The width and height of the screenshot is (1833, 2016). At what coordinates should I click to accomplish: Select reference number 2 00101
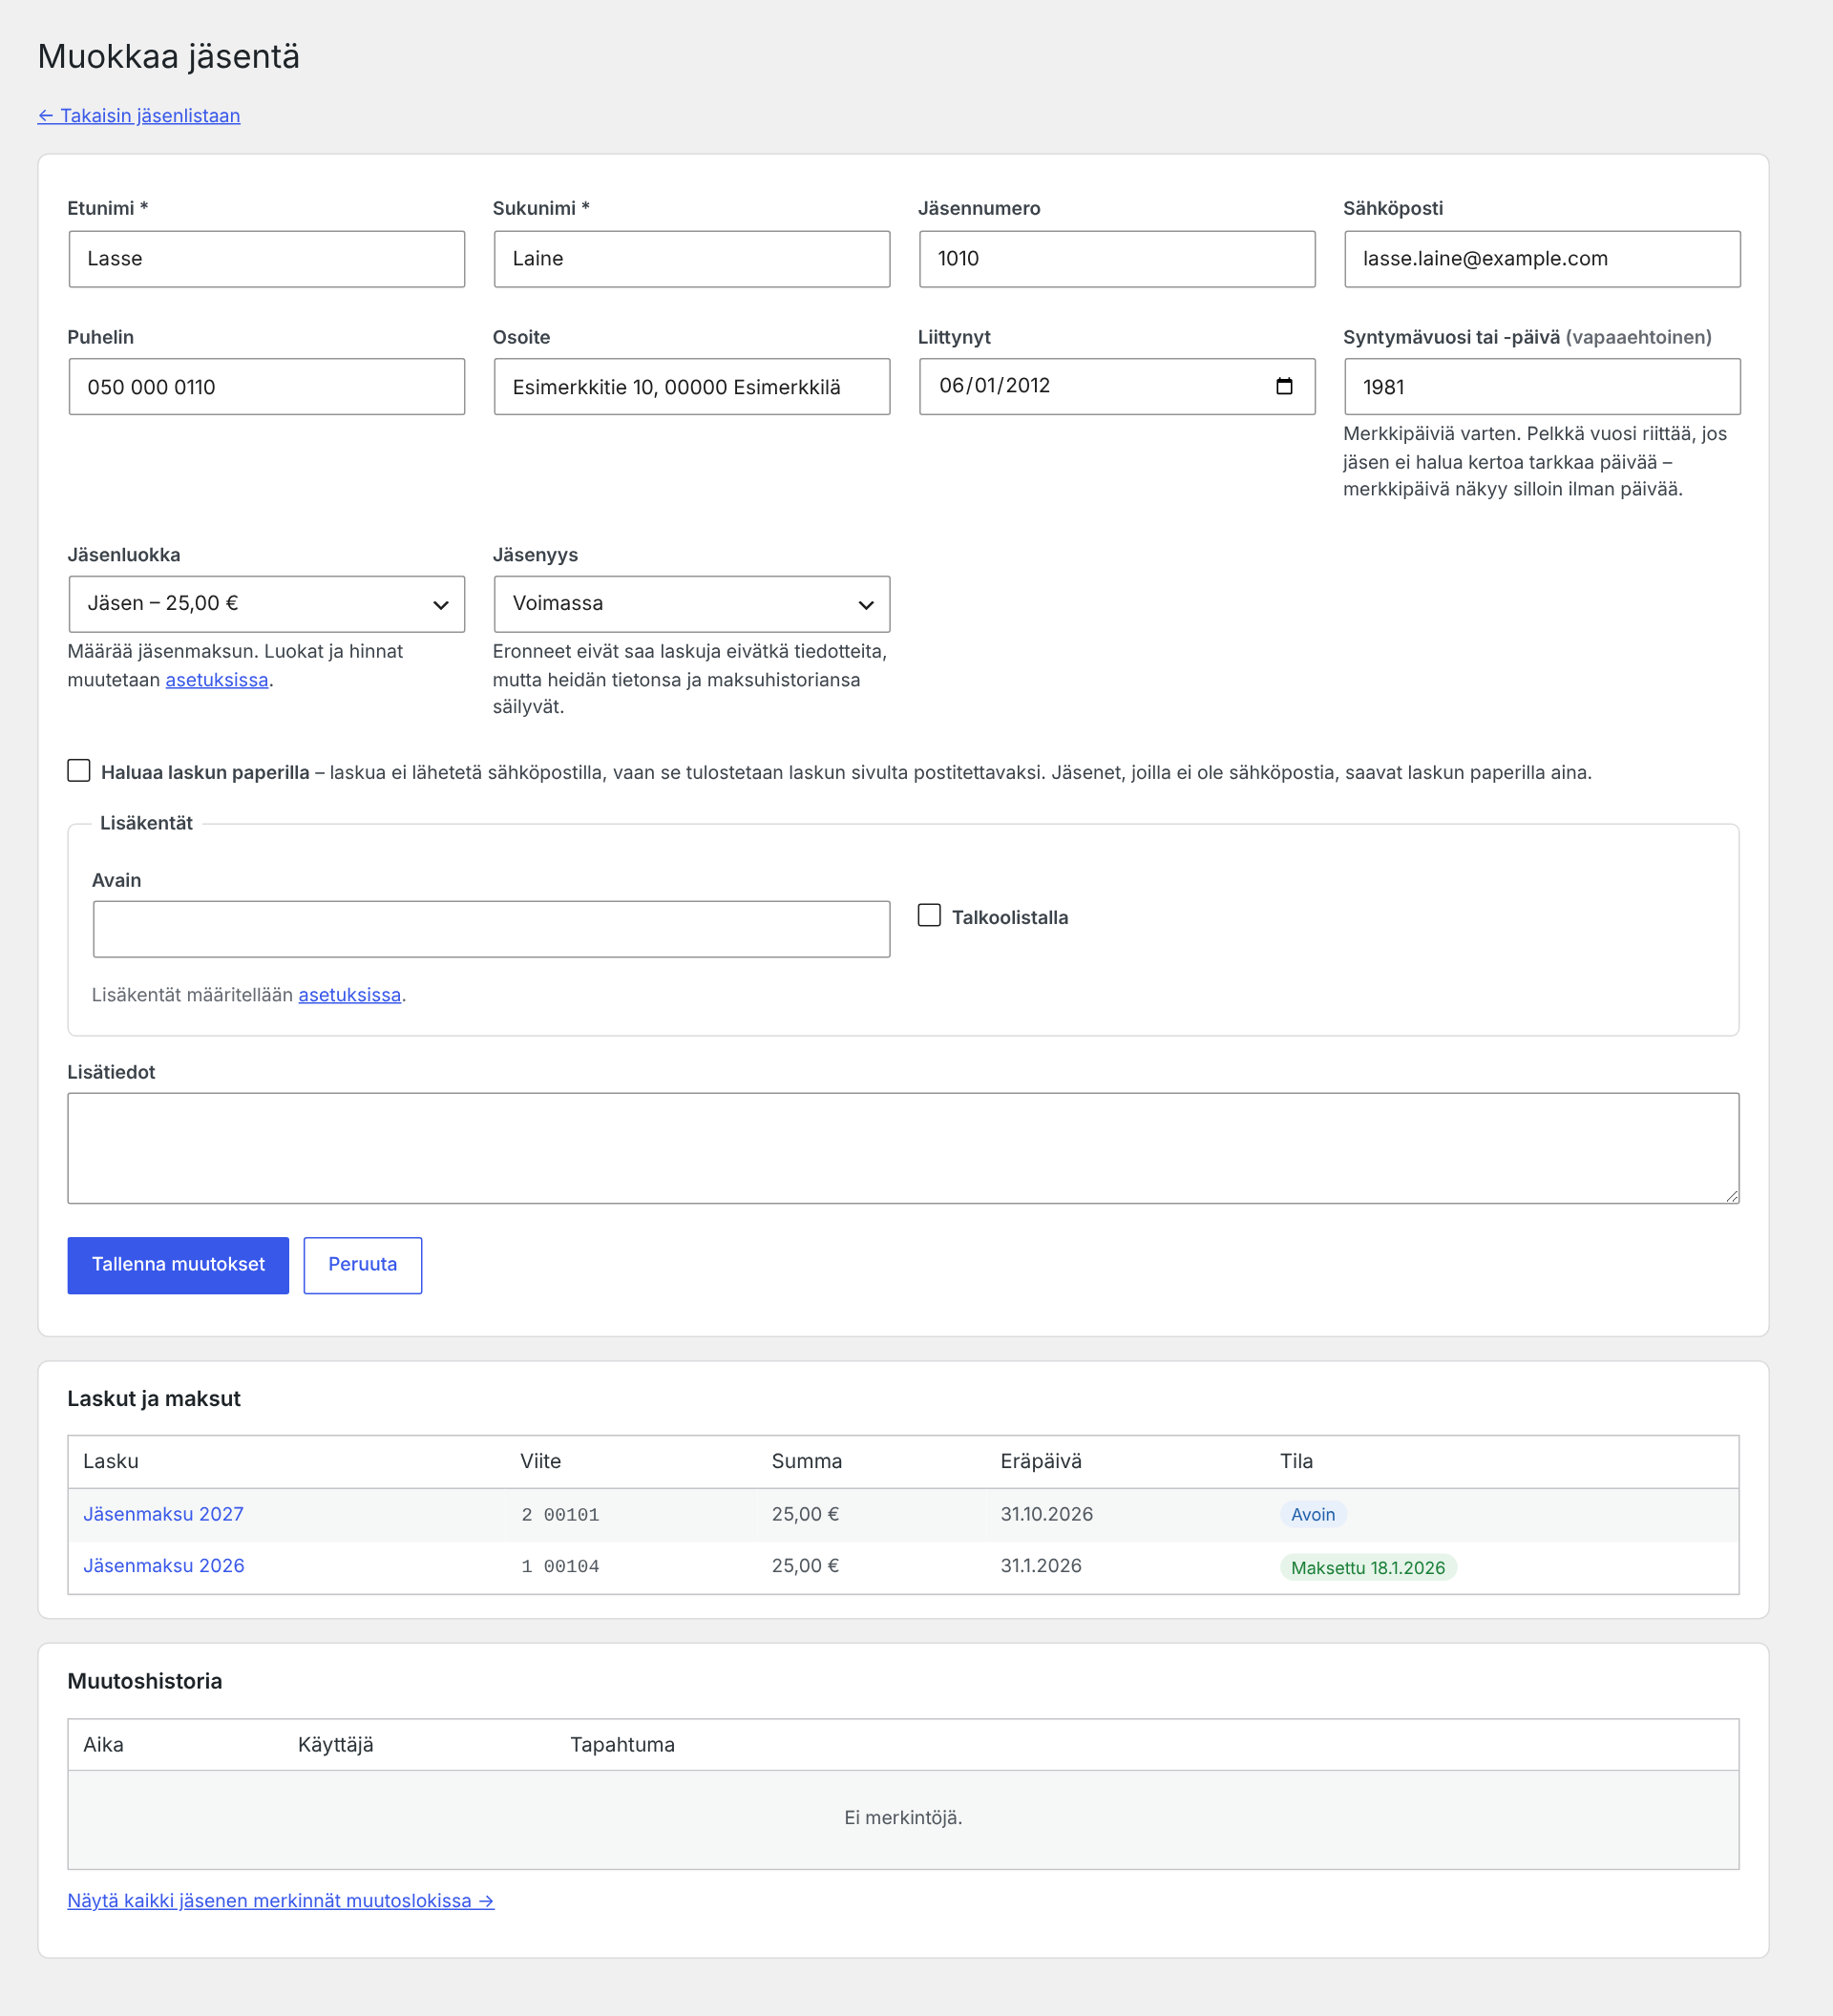tap(560, 1515)
